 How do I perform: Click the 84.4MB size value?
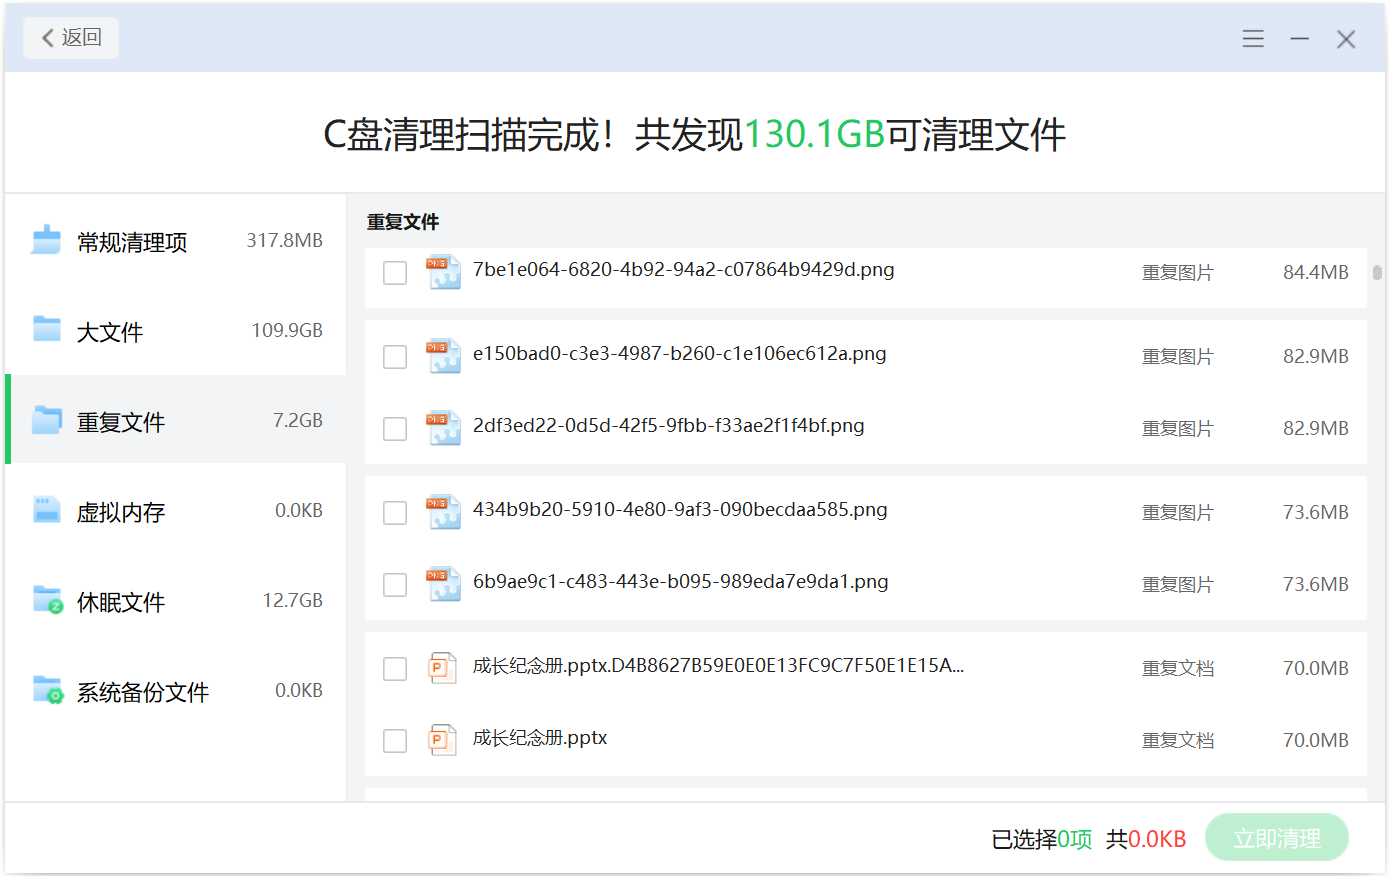point(1316,272)
